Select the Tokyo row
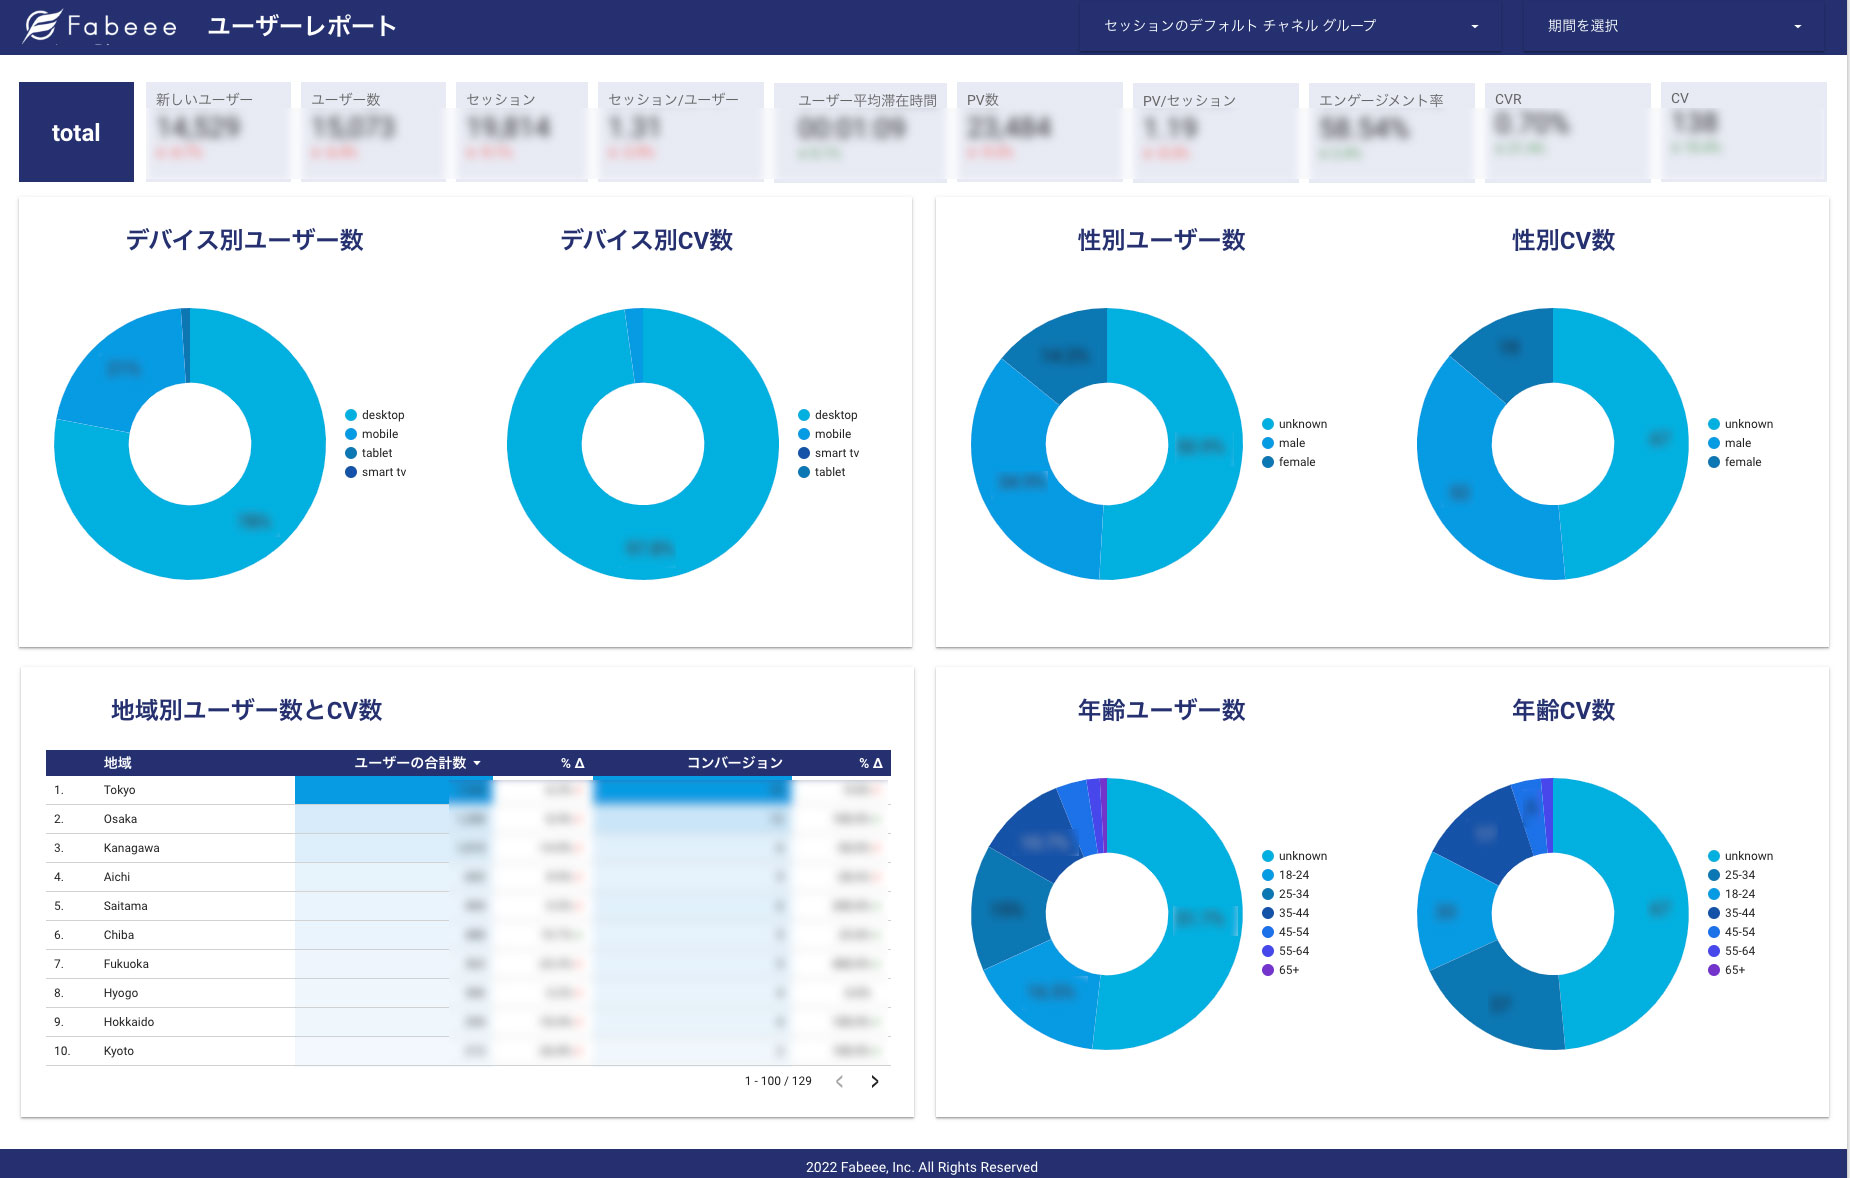The width and height of the screenshot is (1850, 1178). coord(468,790)
